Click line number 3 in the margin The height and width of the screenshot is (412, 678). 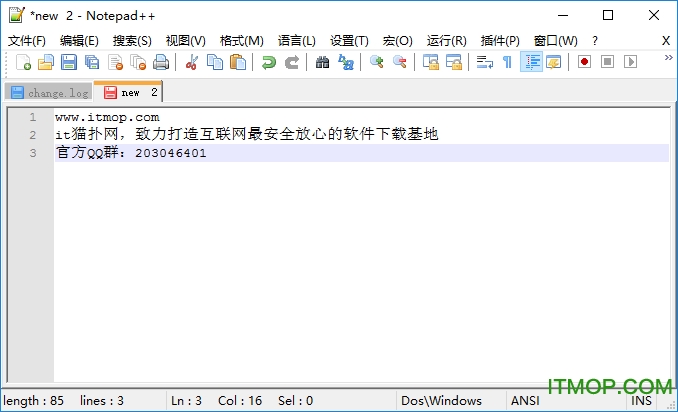(33, 153)
